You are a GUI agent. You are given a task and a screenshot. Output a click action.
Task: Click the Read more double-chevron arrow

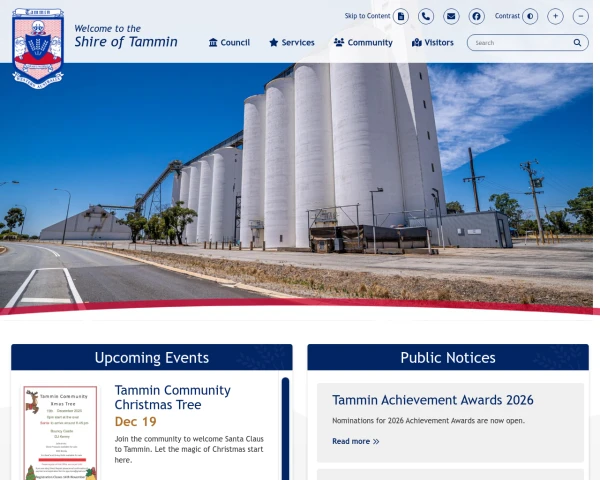pos(376,441)
